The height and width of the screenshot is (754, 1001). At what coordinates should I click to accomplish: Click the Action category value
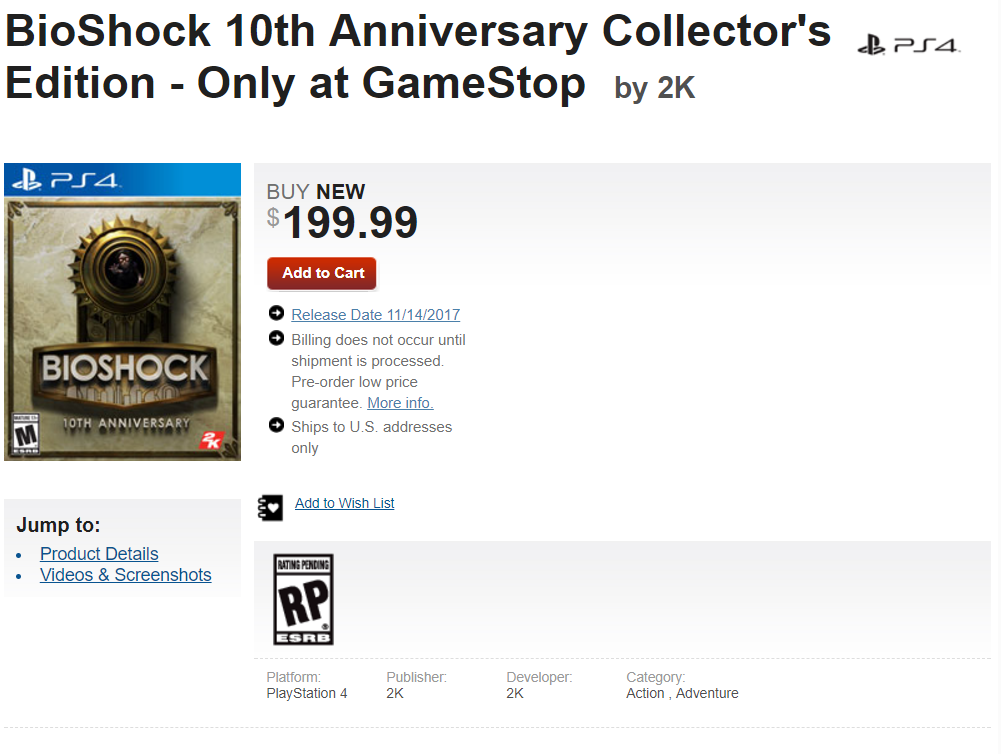click(645, 693)
